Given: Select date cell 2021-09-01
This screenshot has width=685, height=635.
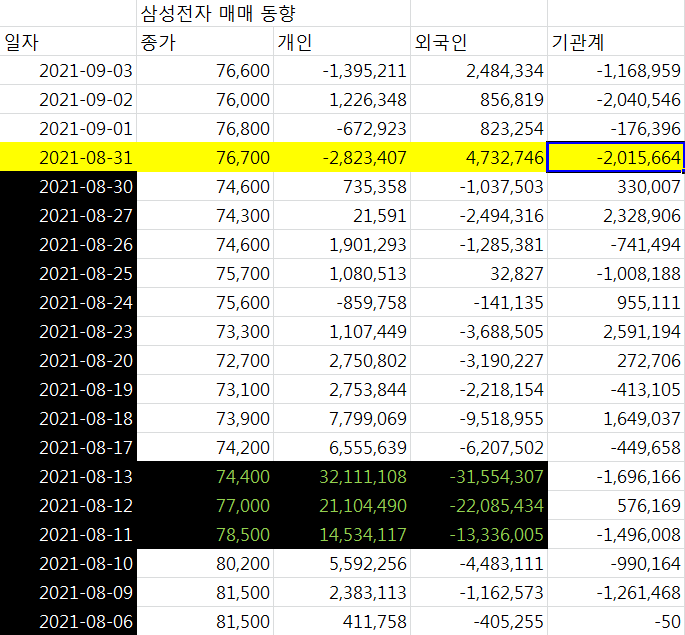Looking at the screenshot, I should click(x=68, y=128).
